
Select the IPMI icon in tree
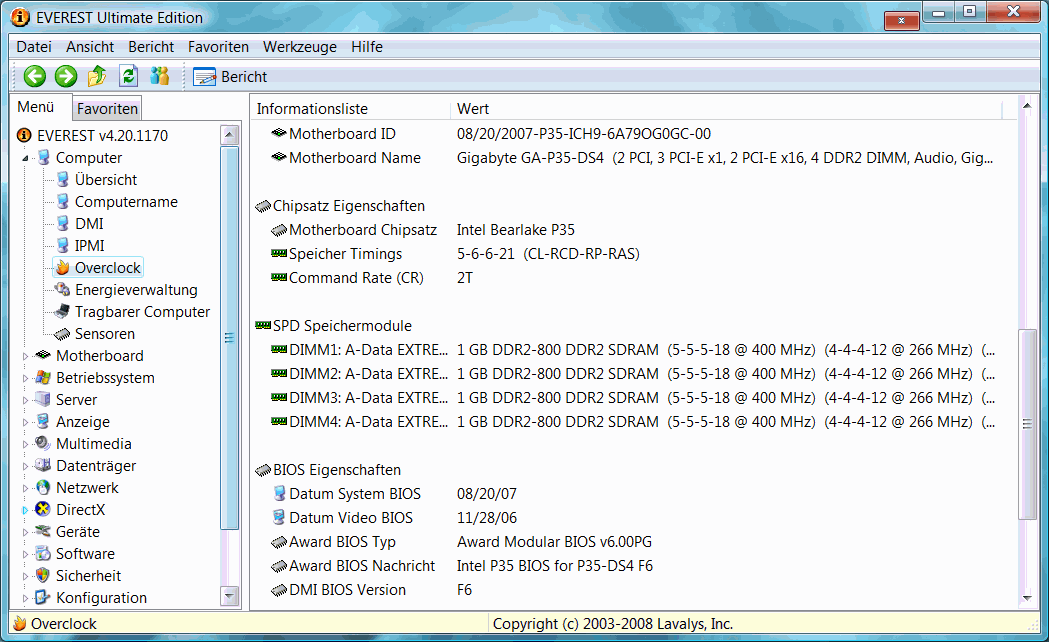point(62,245)
